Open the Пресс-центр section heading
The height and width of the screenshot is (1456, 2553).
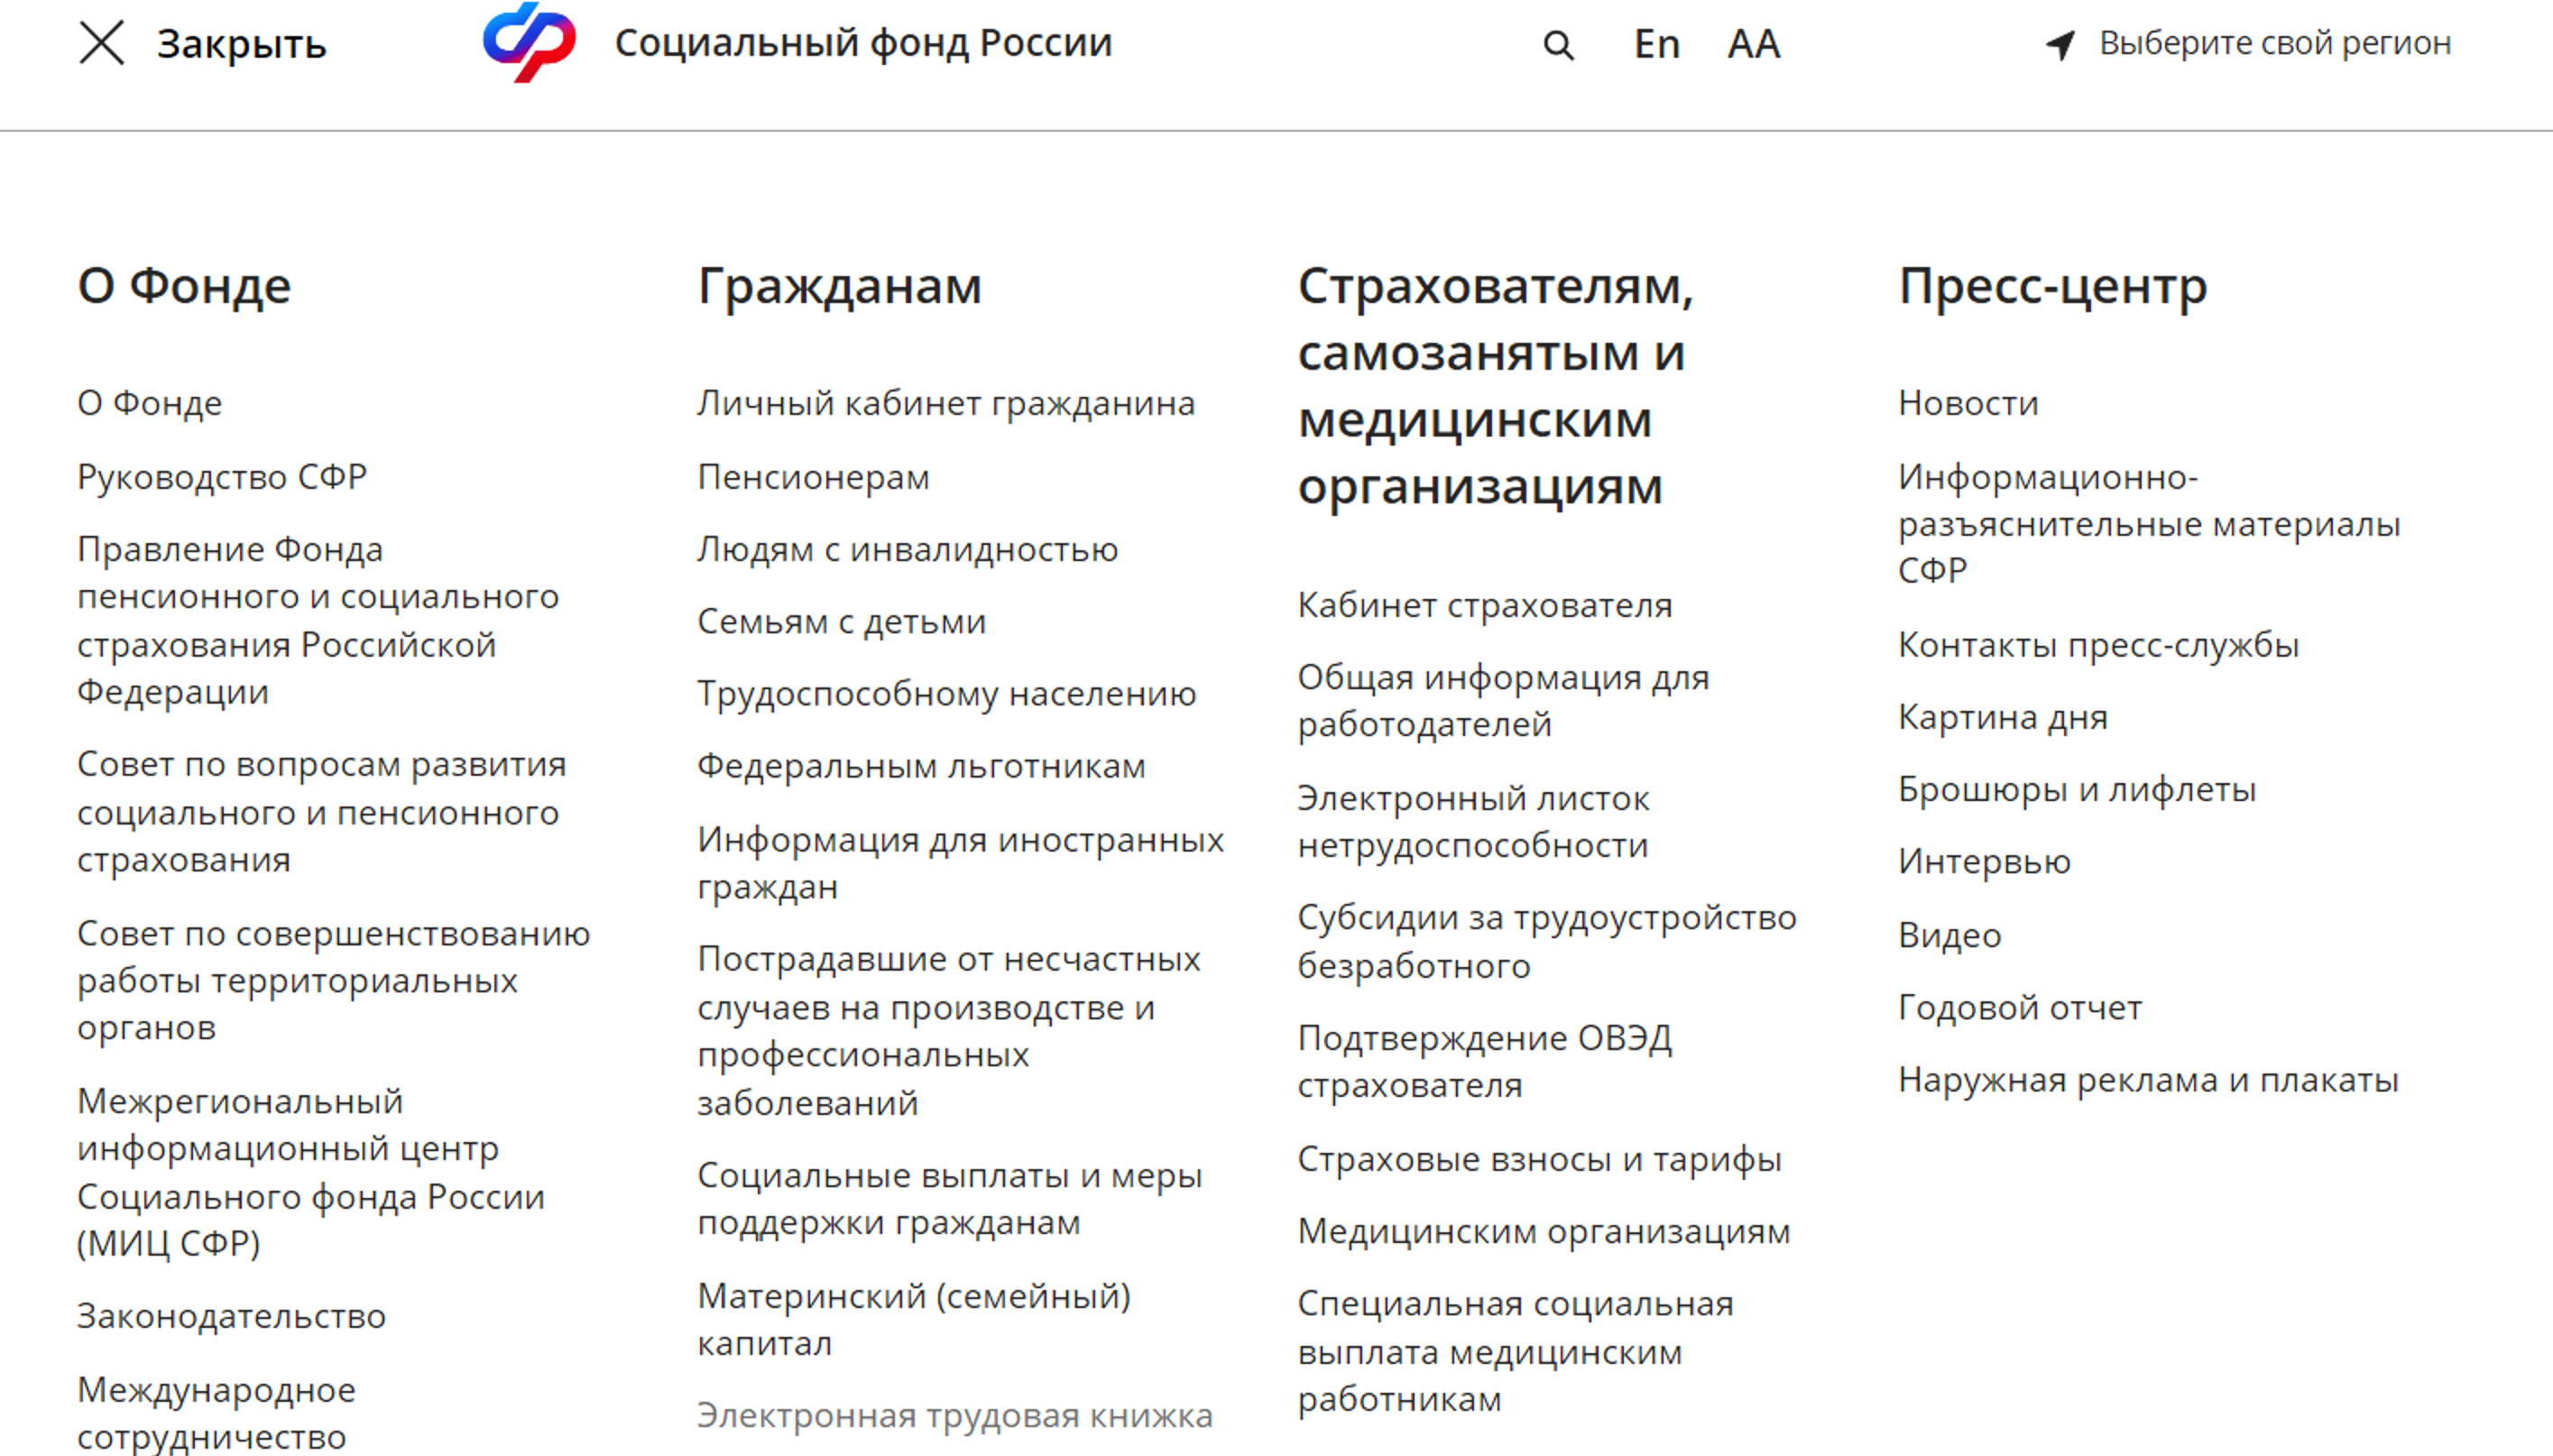click(x=2052, y=286)
